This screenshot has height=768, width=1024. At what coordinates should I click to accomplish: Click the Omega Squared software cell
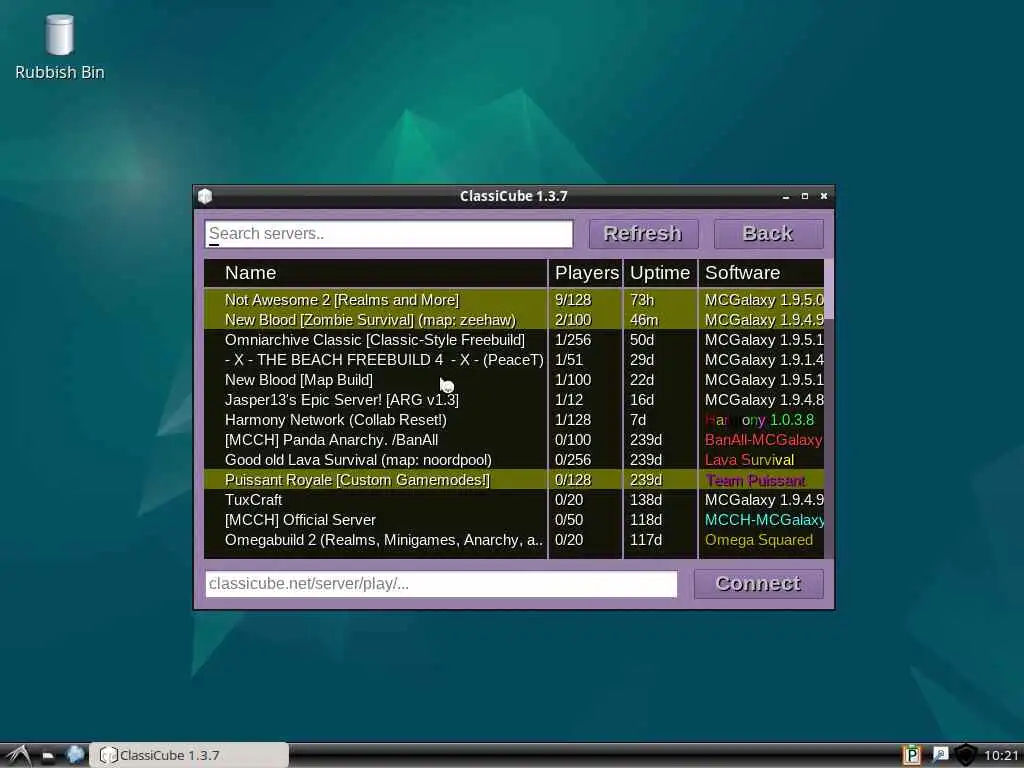coord(759,540)
